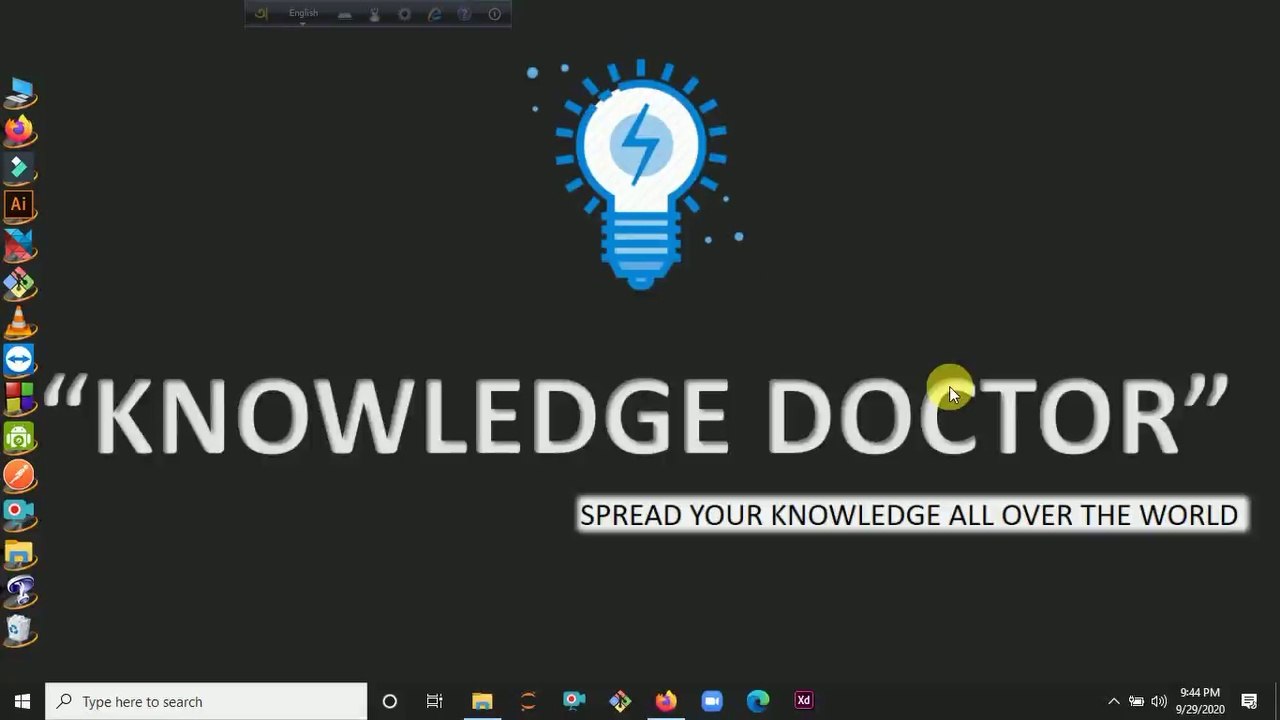Click help question mark in top bar
The width and height of the screenshot is (1280, 720).
464,14
